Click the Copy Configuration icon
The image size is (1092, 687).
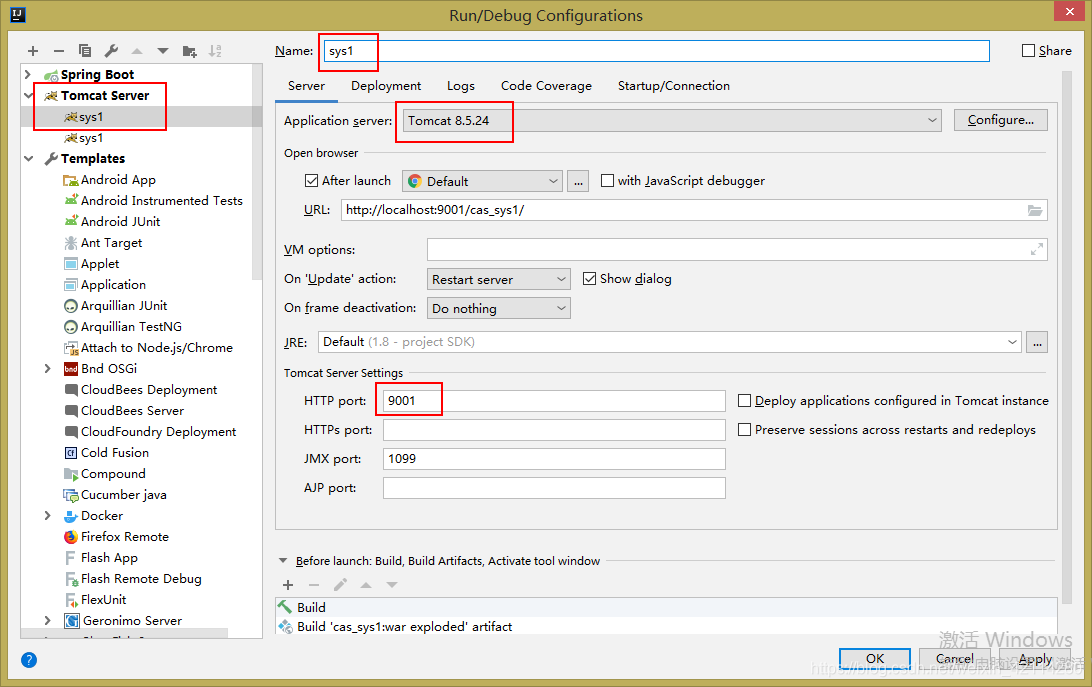coord(85,51)
